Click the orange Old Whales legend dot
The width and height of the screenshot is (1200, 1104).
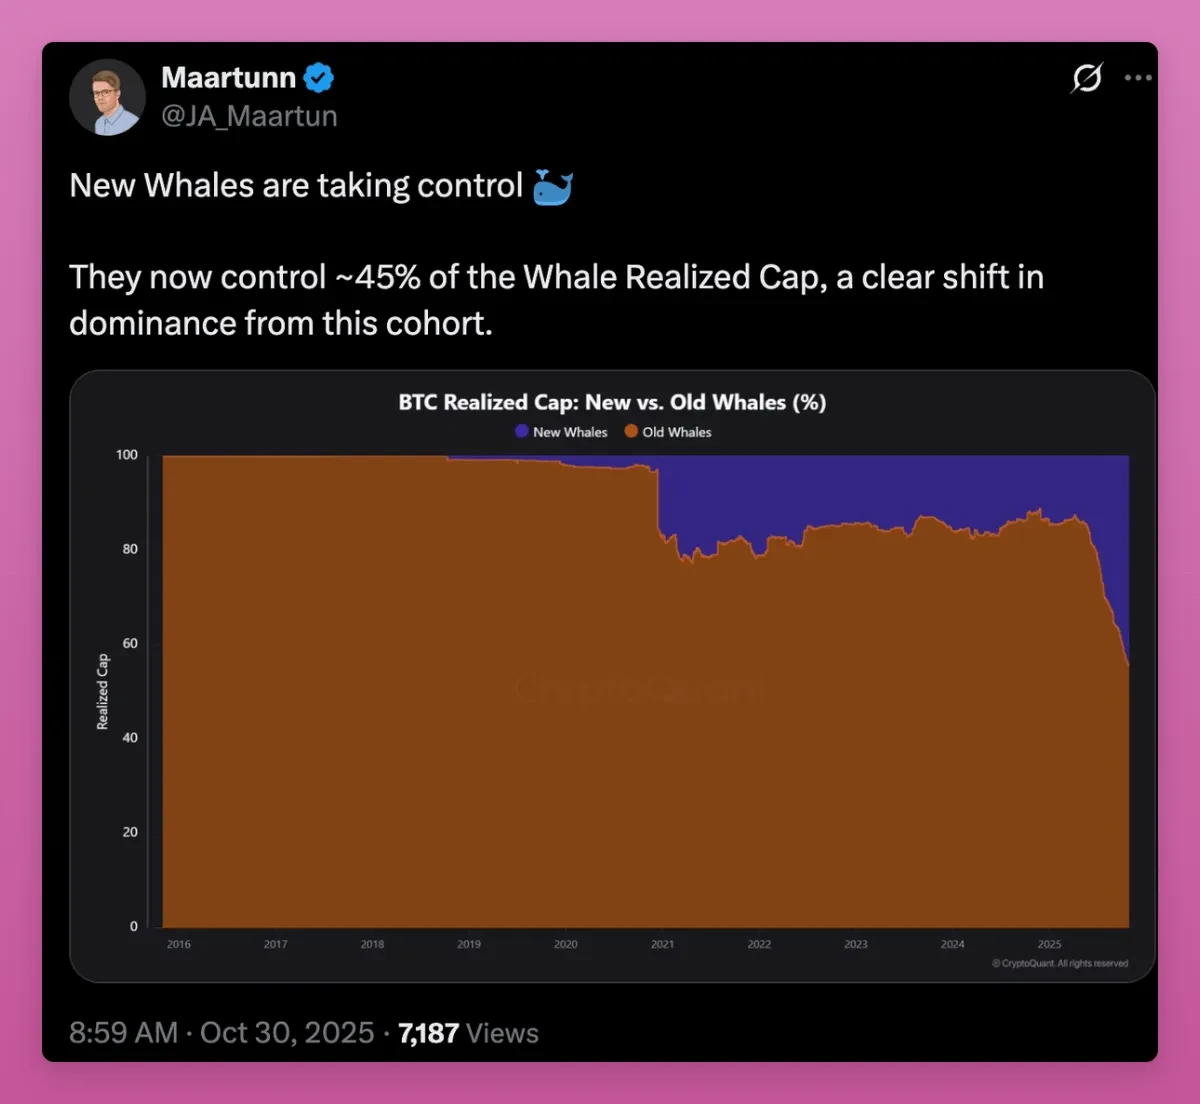click(631, 431)
